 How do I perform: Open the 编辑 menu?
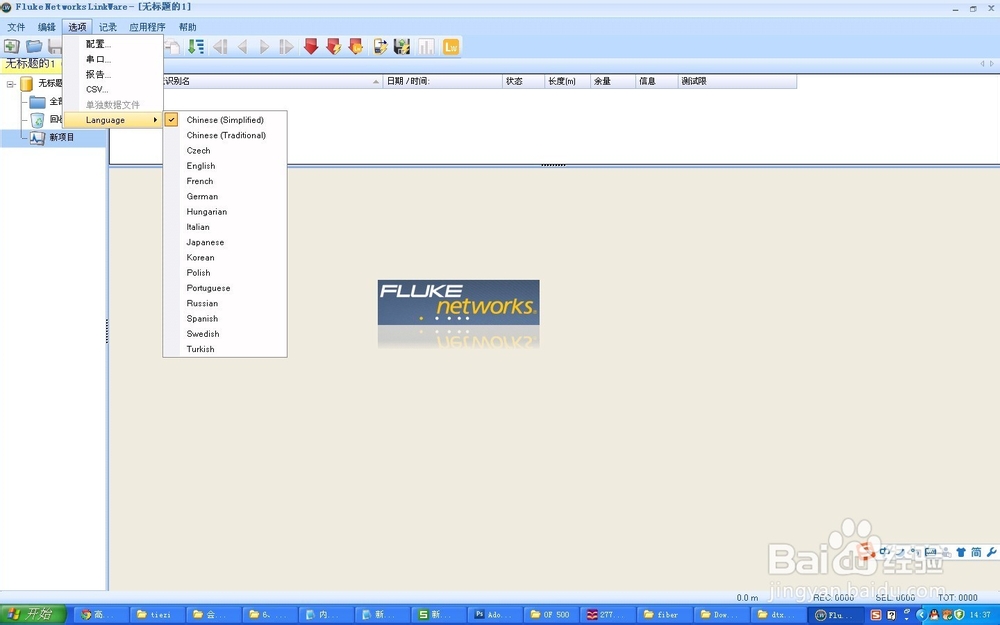[47, 27]
